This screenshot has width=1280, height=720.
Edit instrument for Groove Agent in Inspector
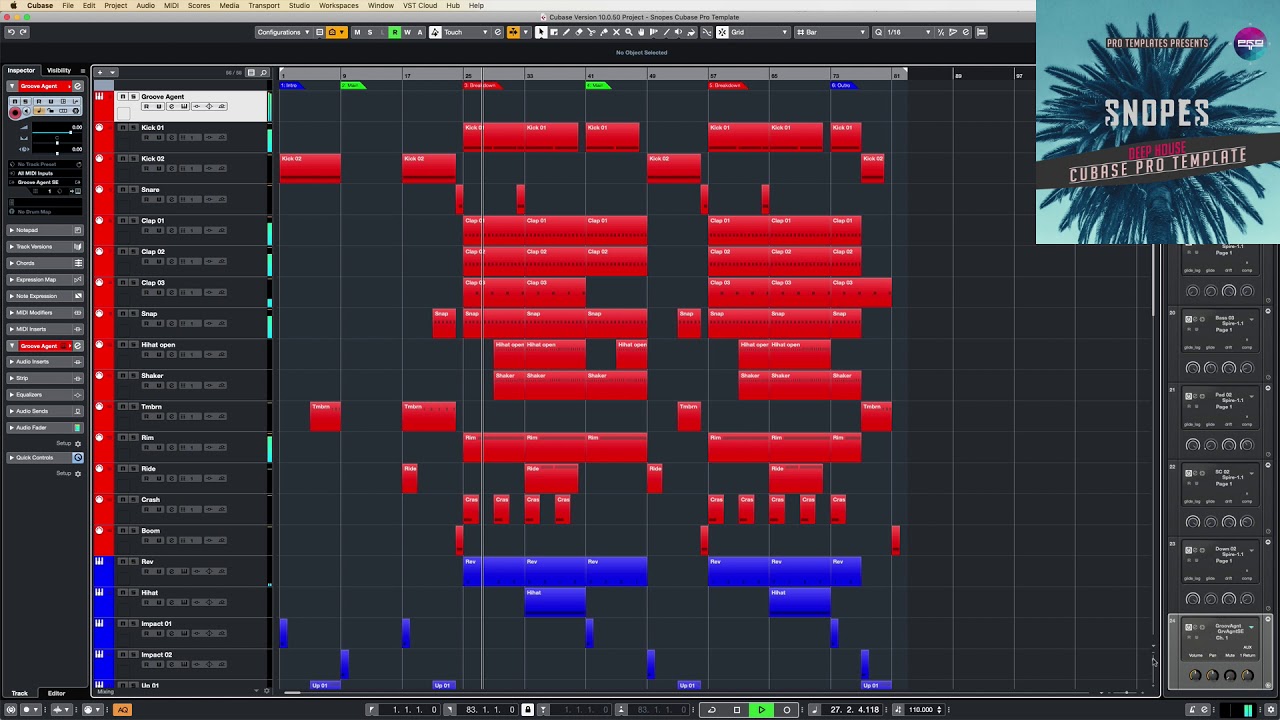77,86
